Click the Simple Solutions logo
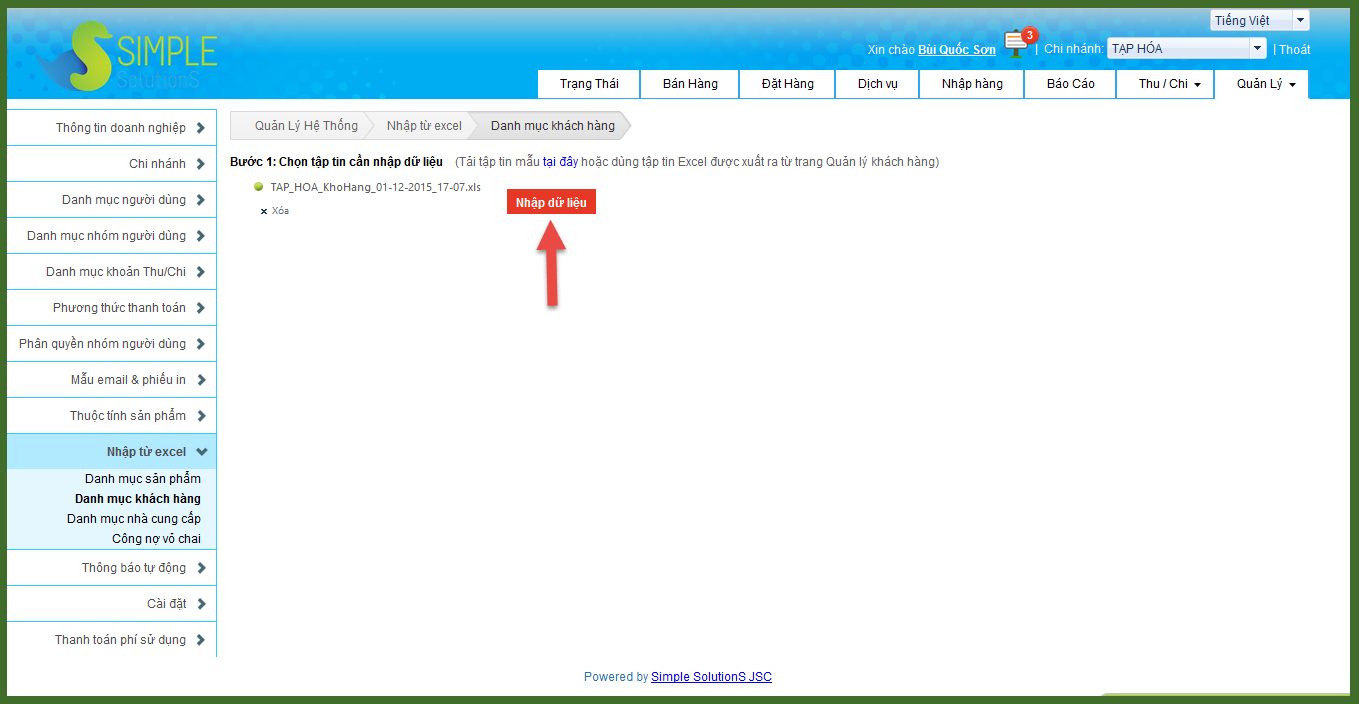Viewport: 1359px width, 704px height. click(128, 58)
